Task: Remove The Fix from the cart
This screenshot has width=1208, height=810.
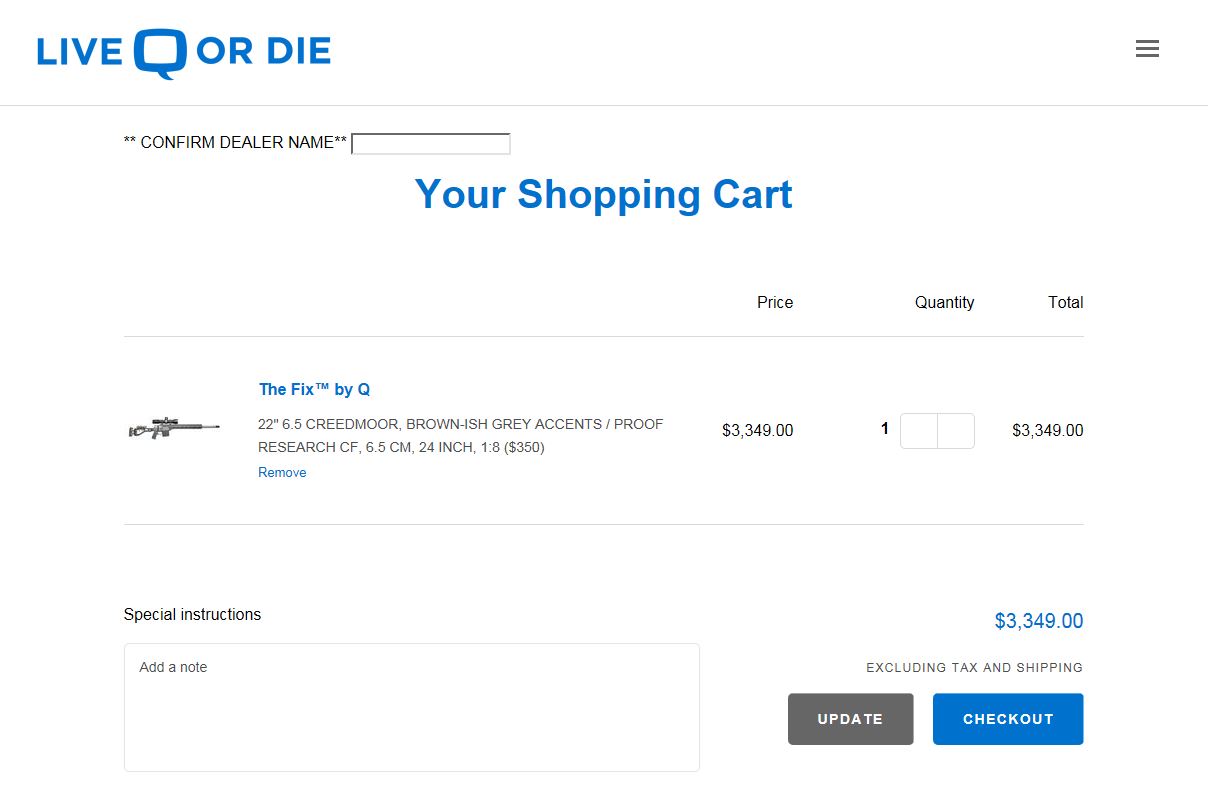Action: click(x=282, y=472)
